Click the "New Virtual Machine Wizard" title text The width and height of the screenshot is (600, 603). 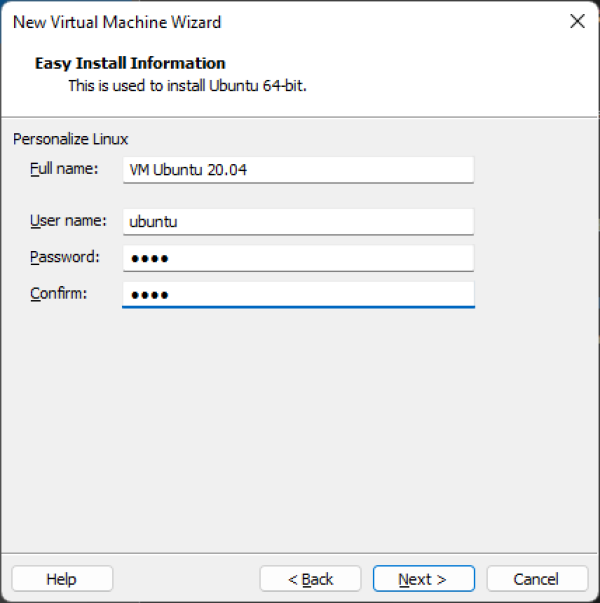117,22
